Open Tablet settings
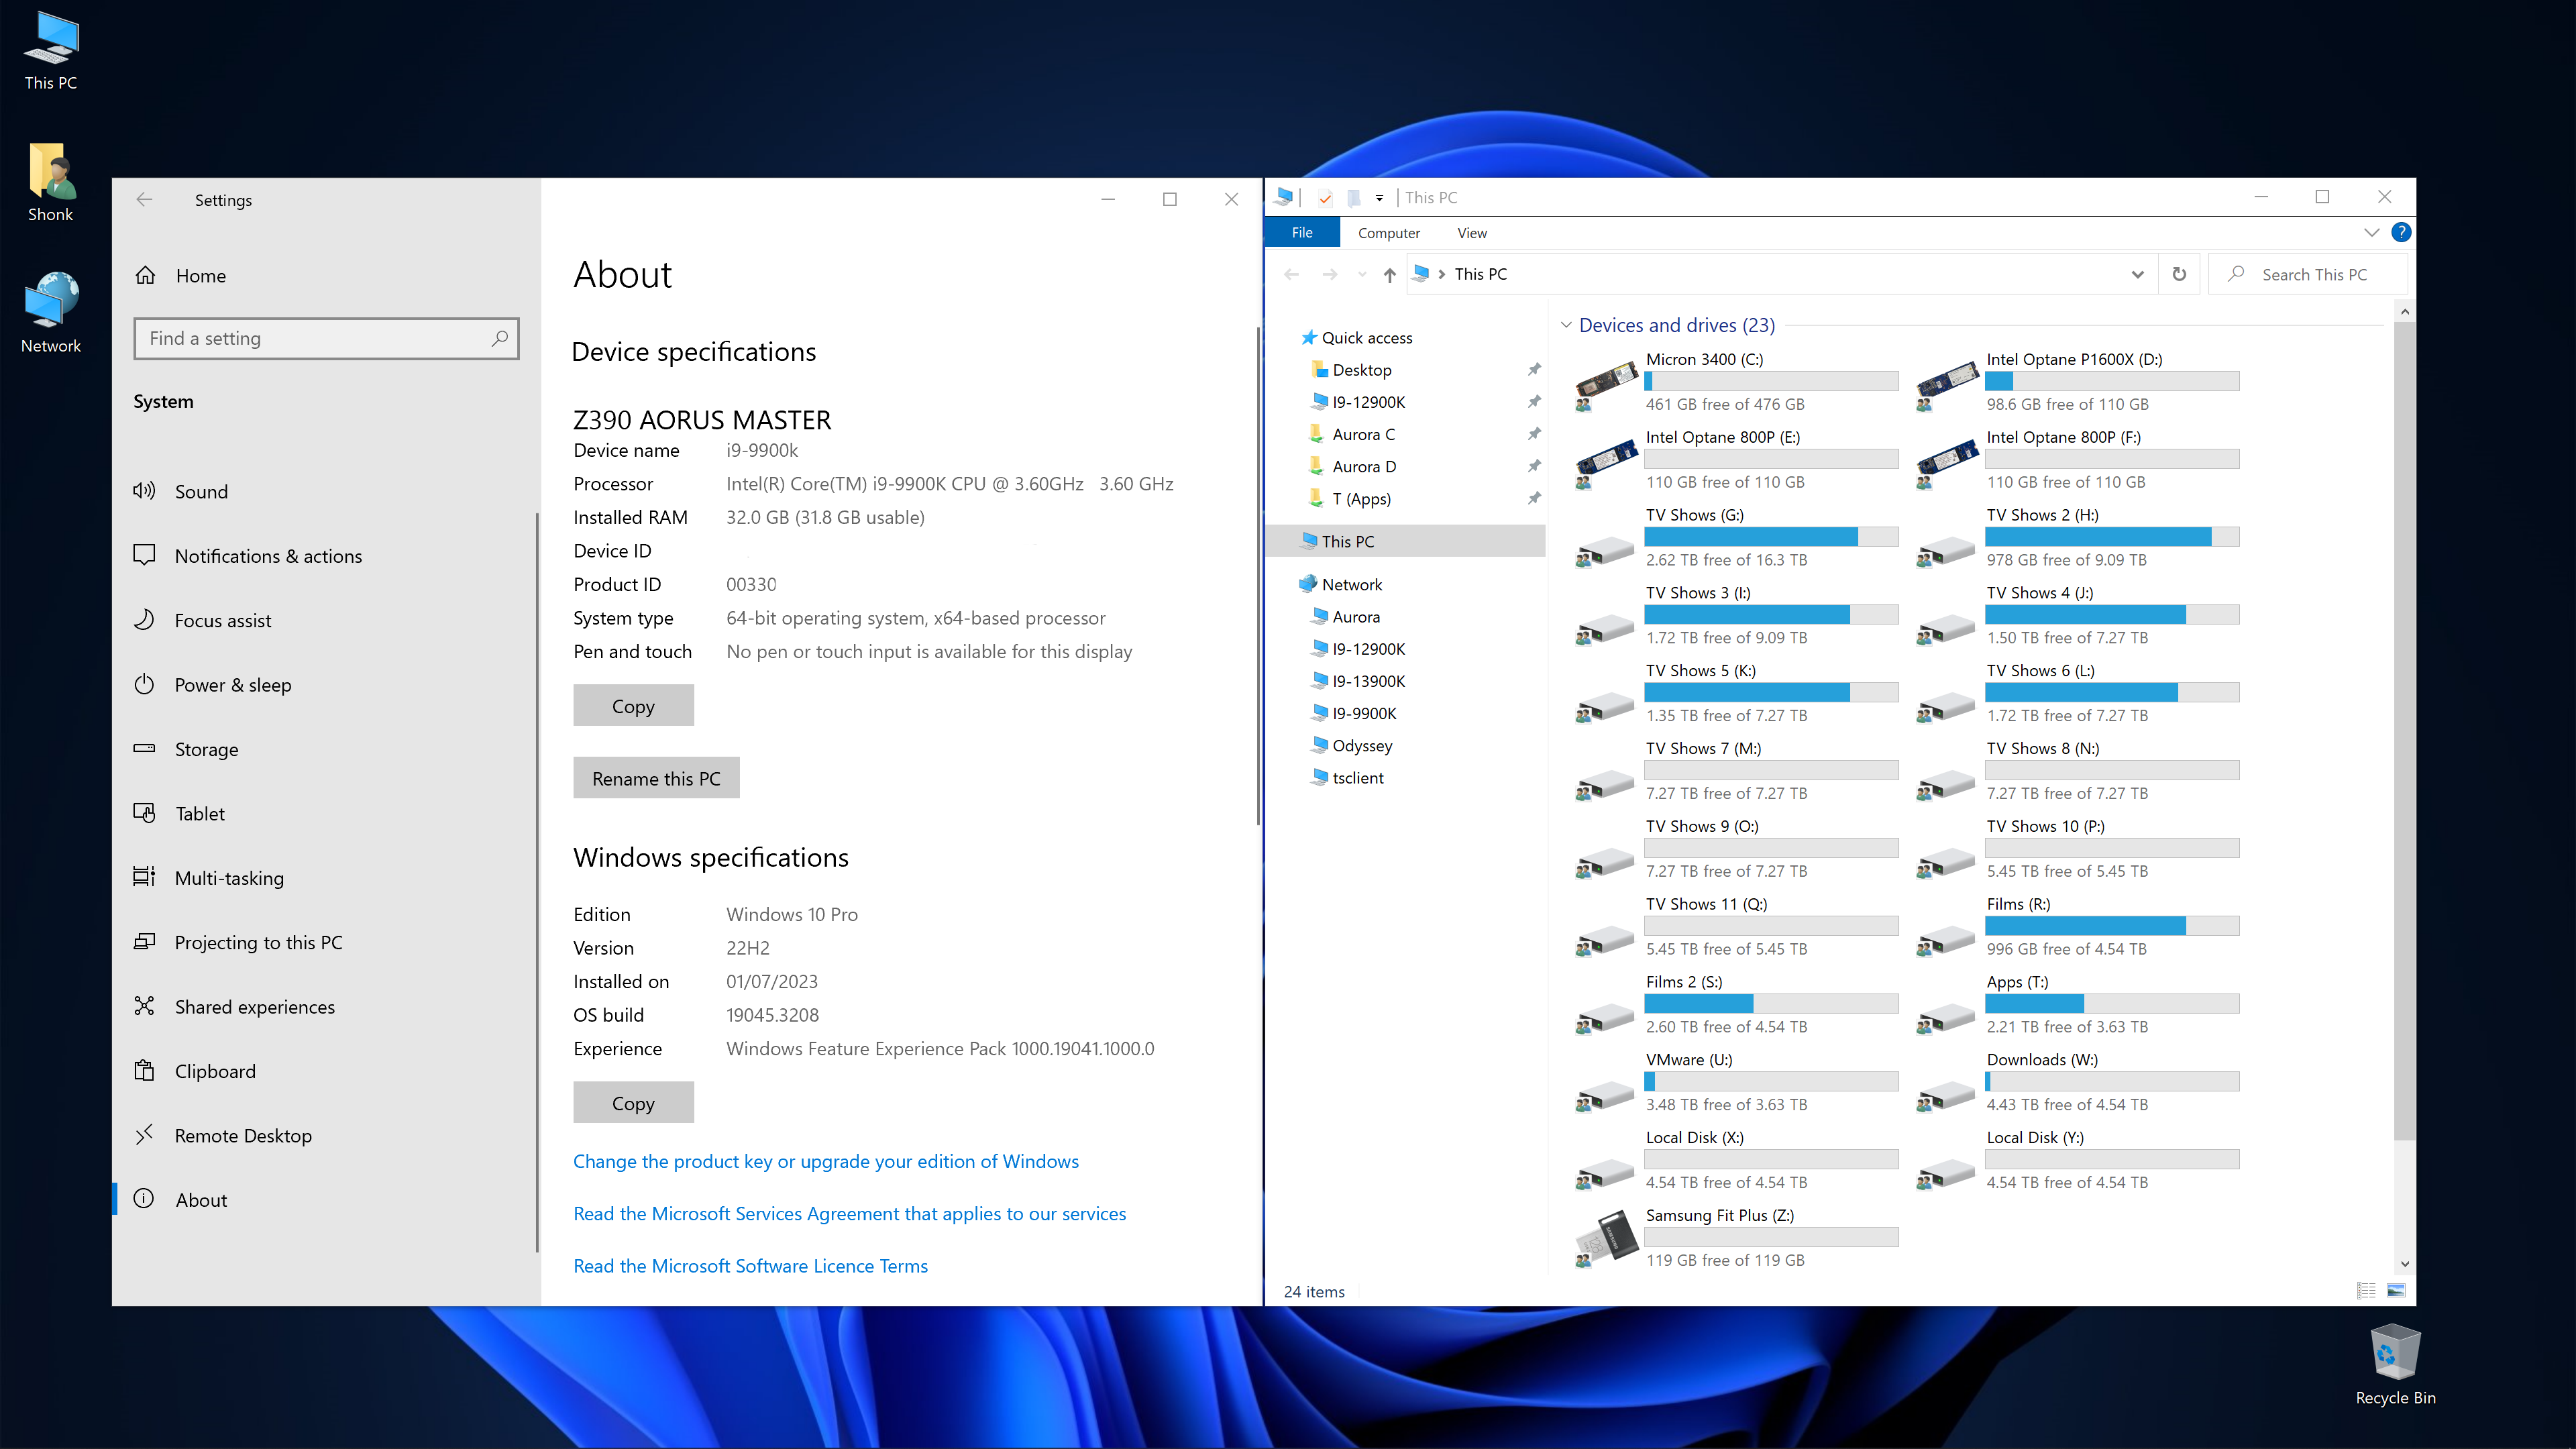Screen dimensions: 2576x1449 tap(326, 813)
